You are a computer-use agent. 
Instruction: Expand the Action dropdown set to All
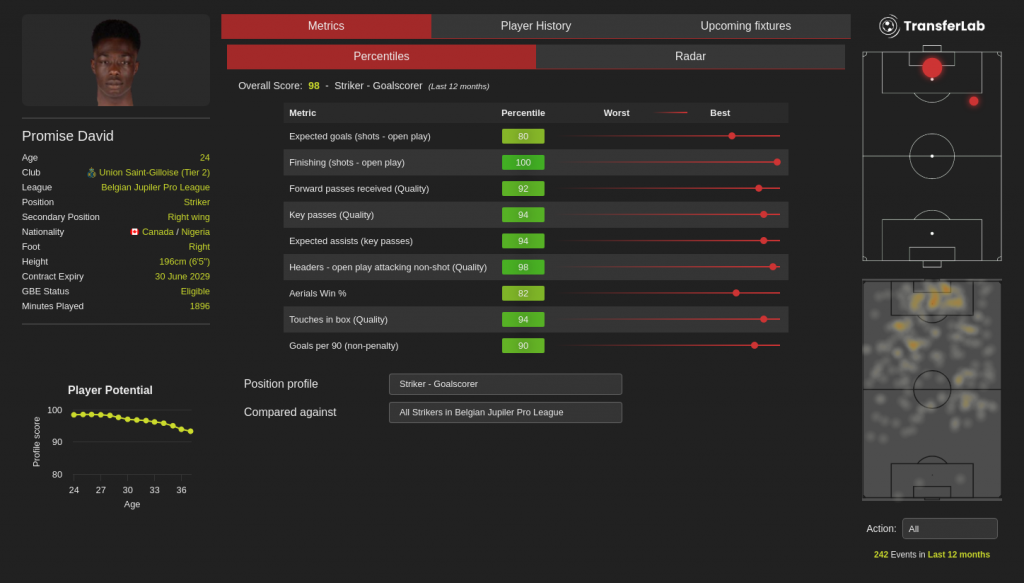[949, 528]
